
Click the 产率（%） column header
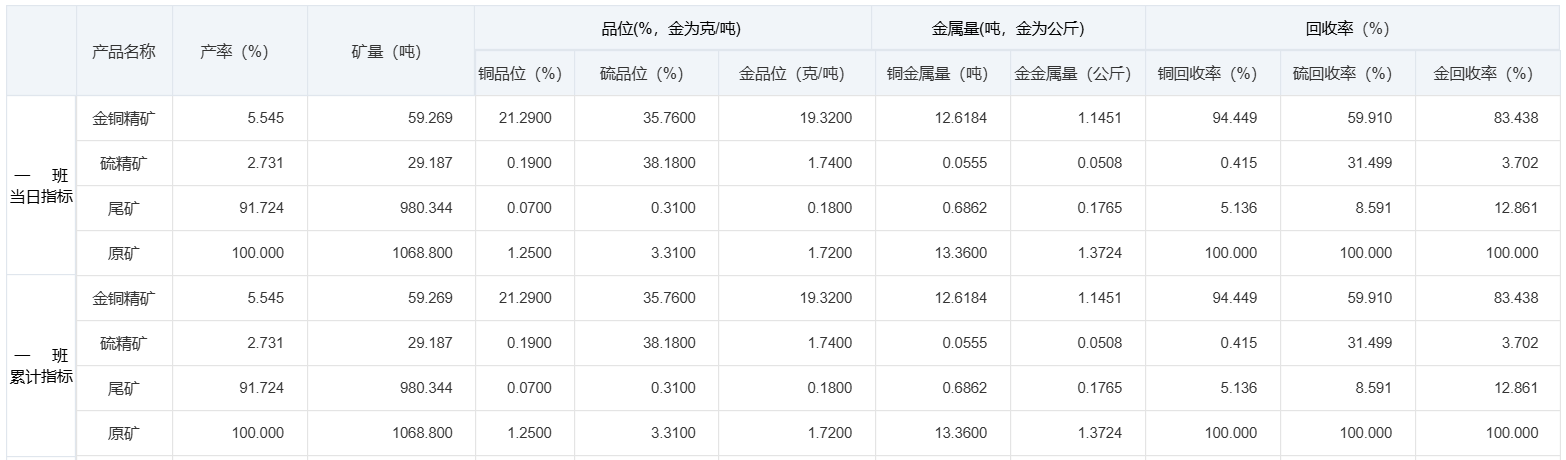pos(234,52)
